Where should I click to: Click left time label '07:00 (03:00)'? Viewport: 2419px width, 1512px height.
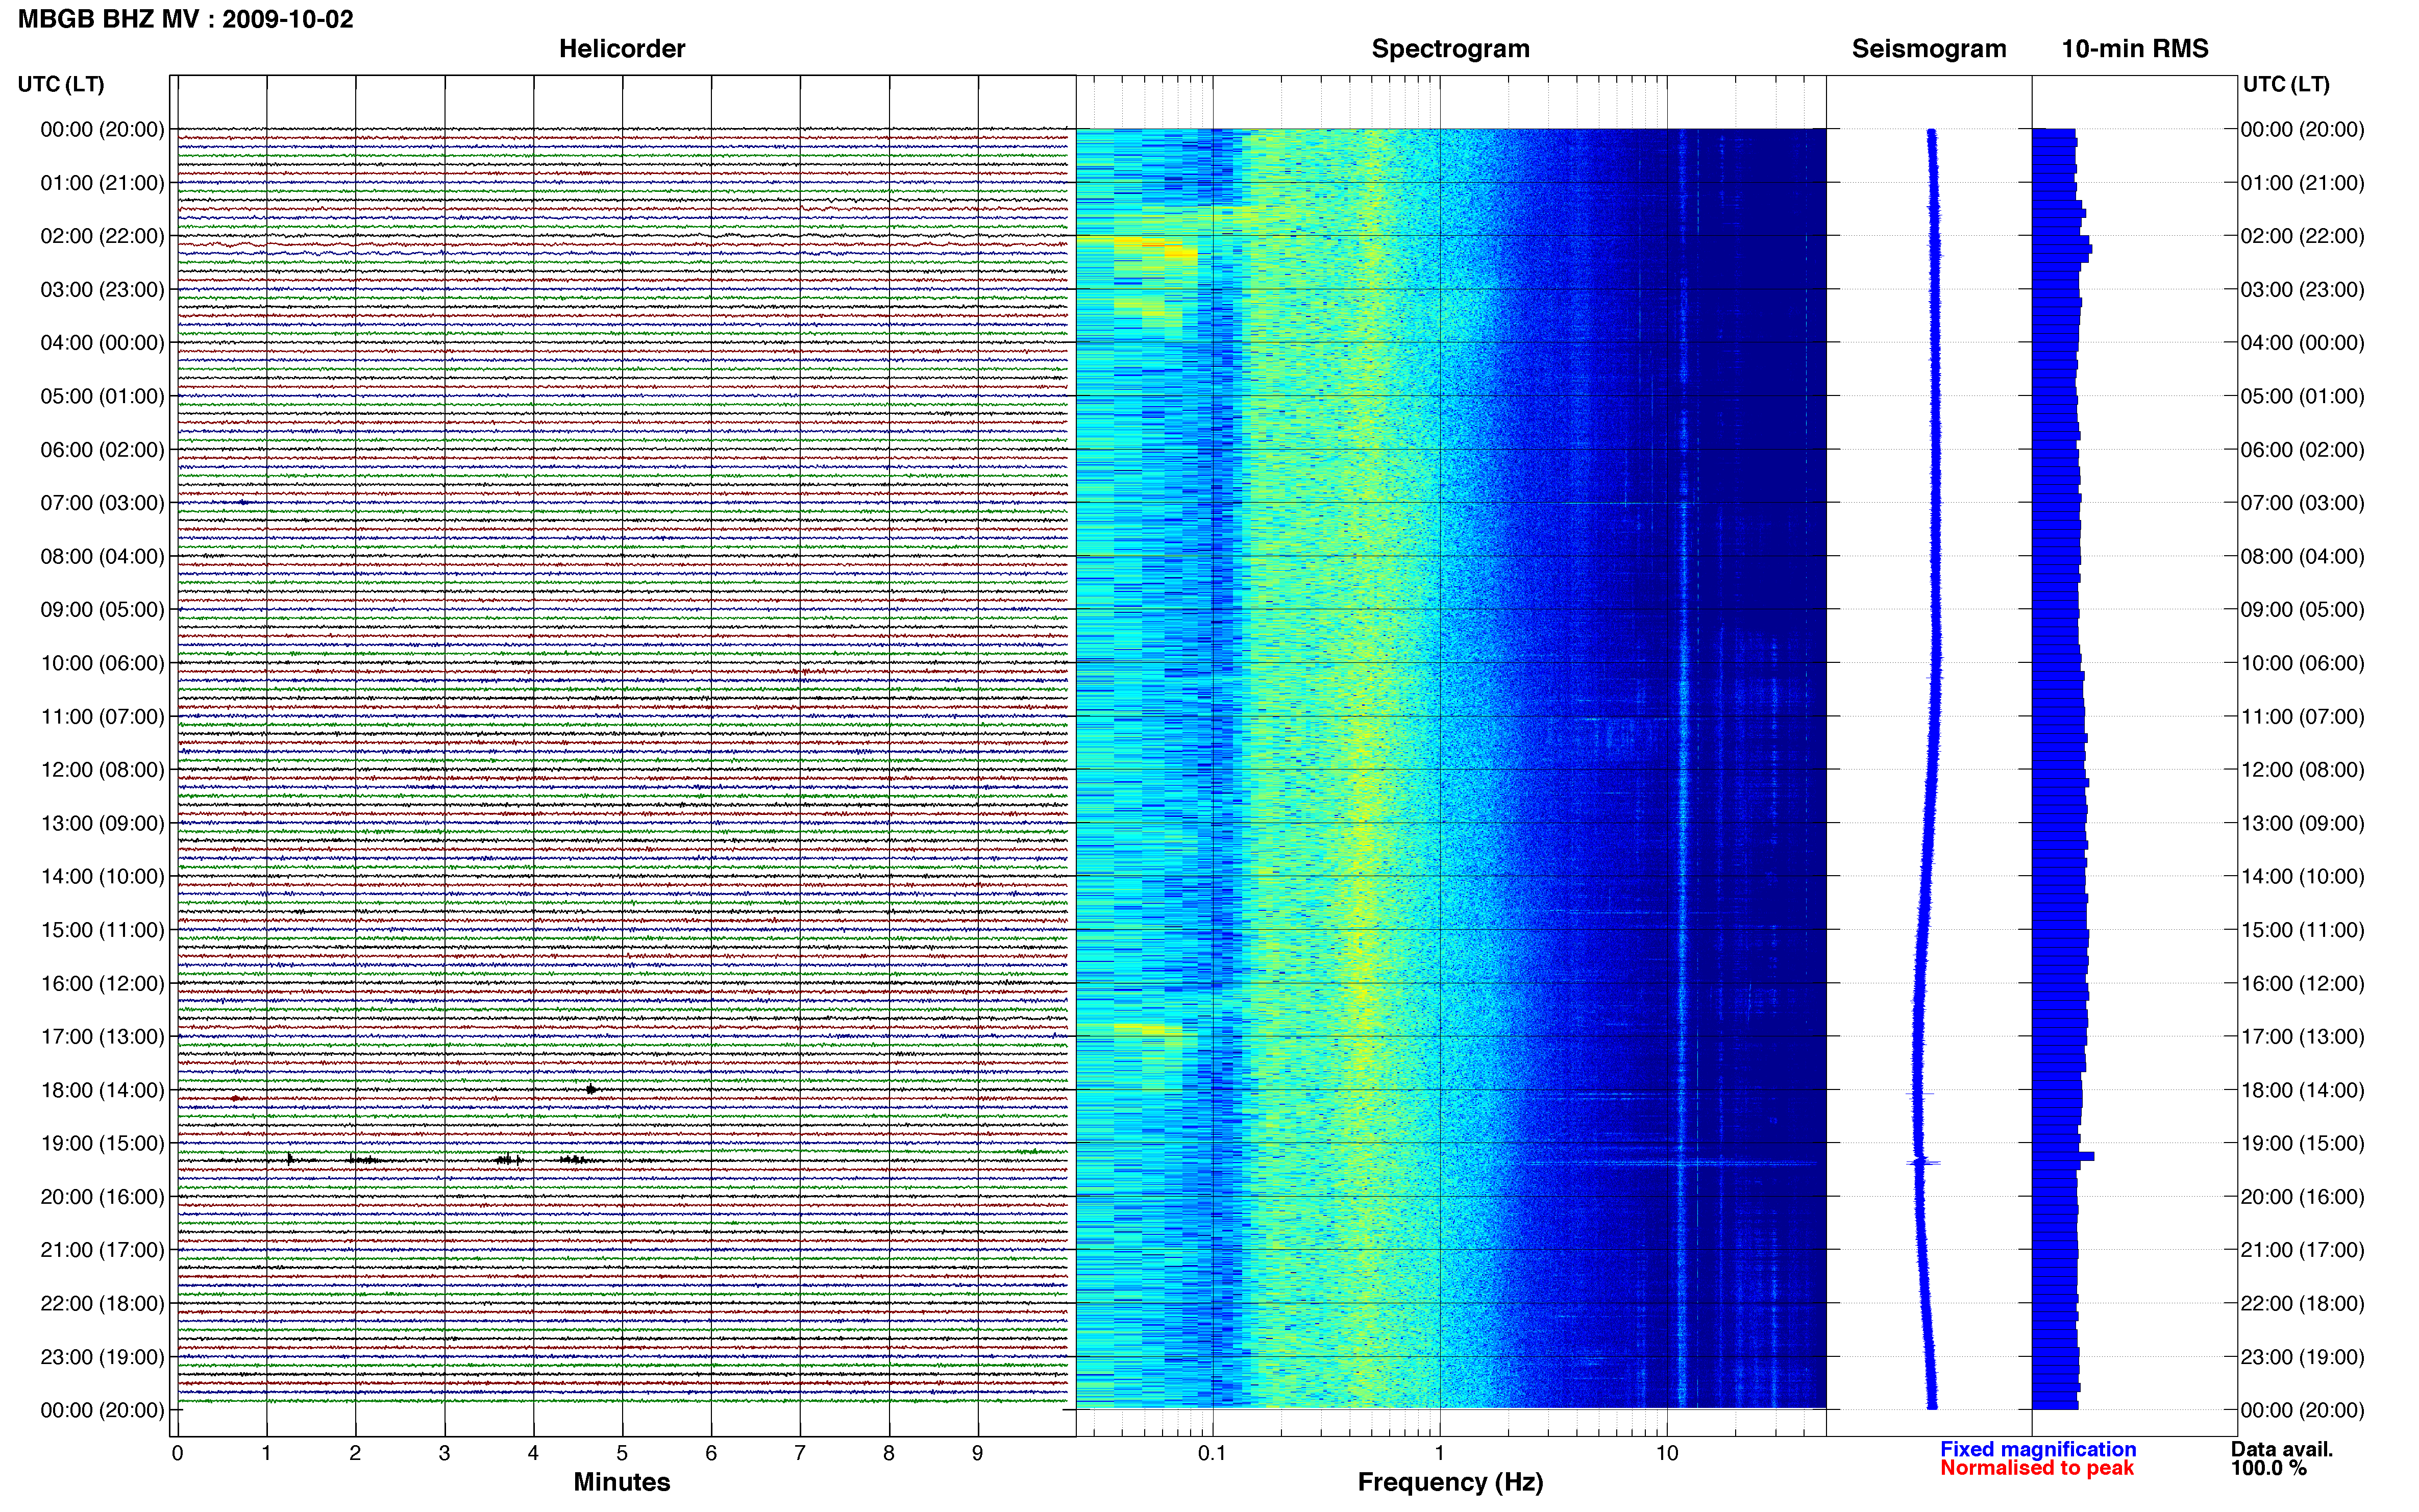click(102, 503)
